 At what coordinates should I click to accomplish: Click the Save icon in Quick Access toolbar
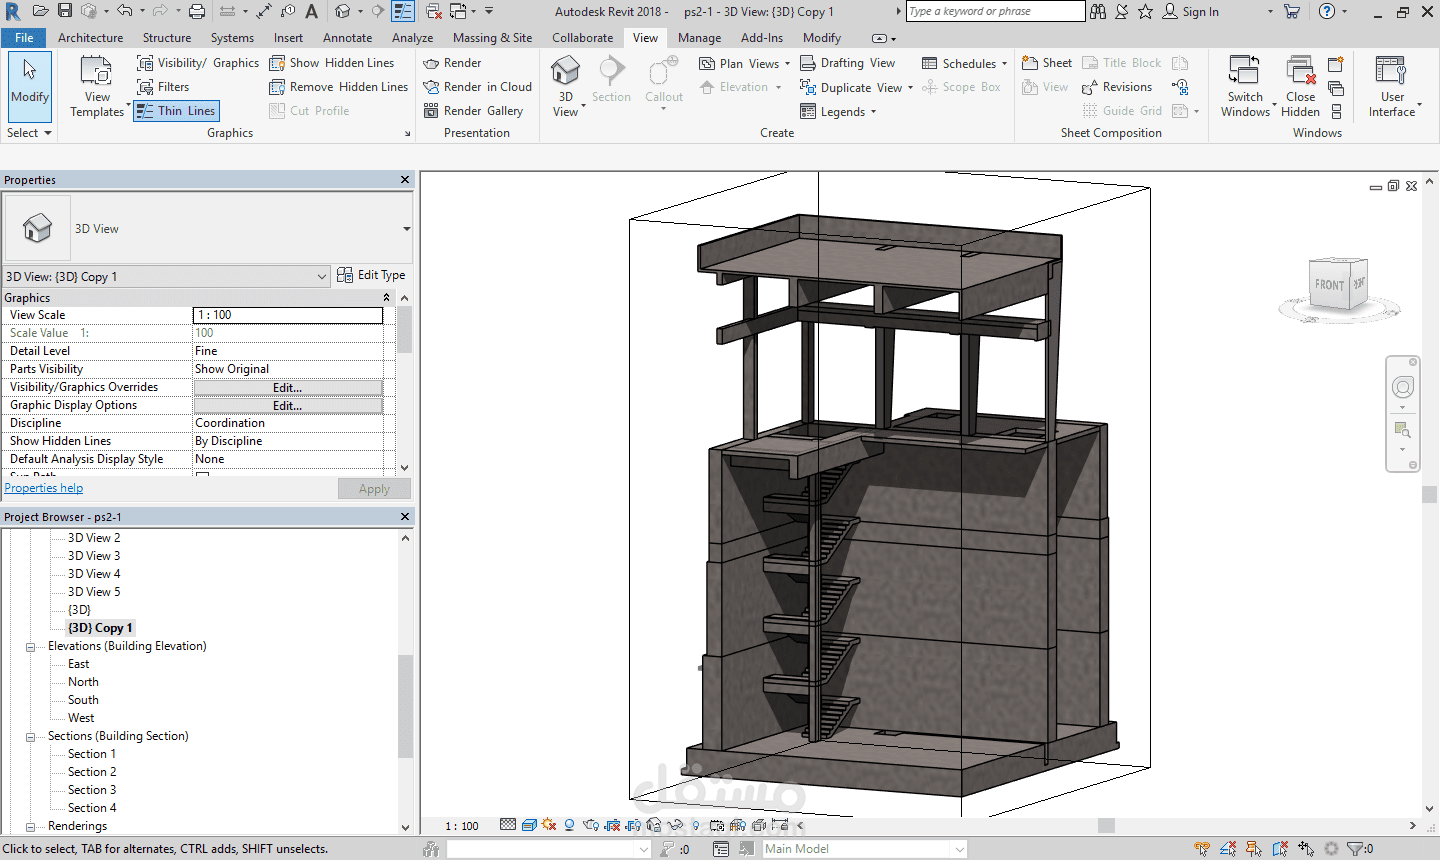click(x=64, y=11)
